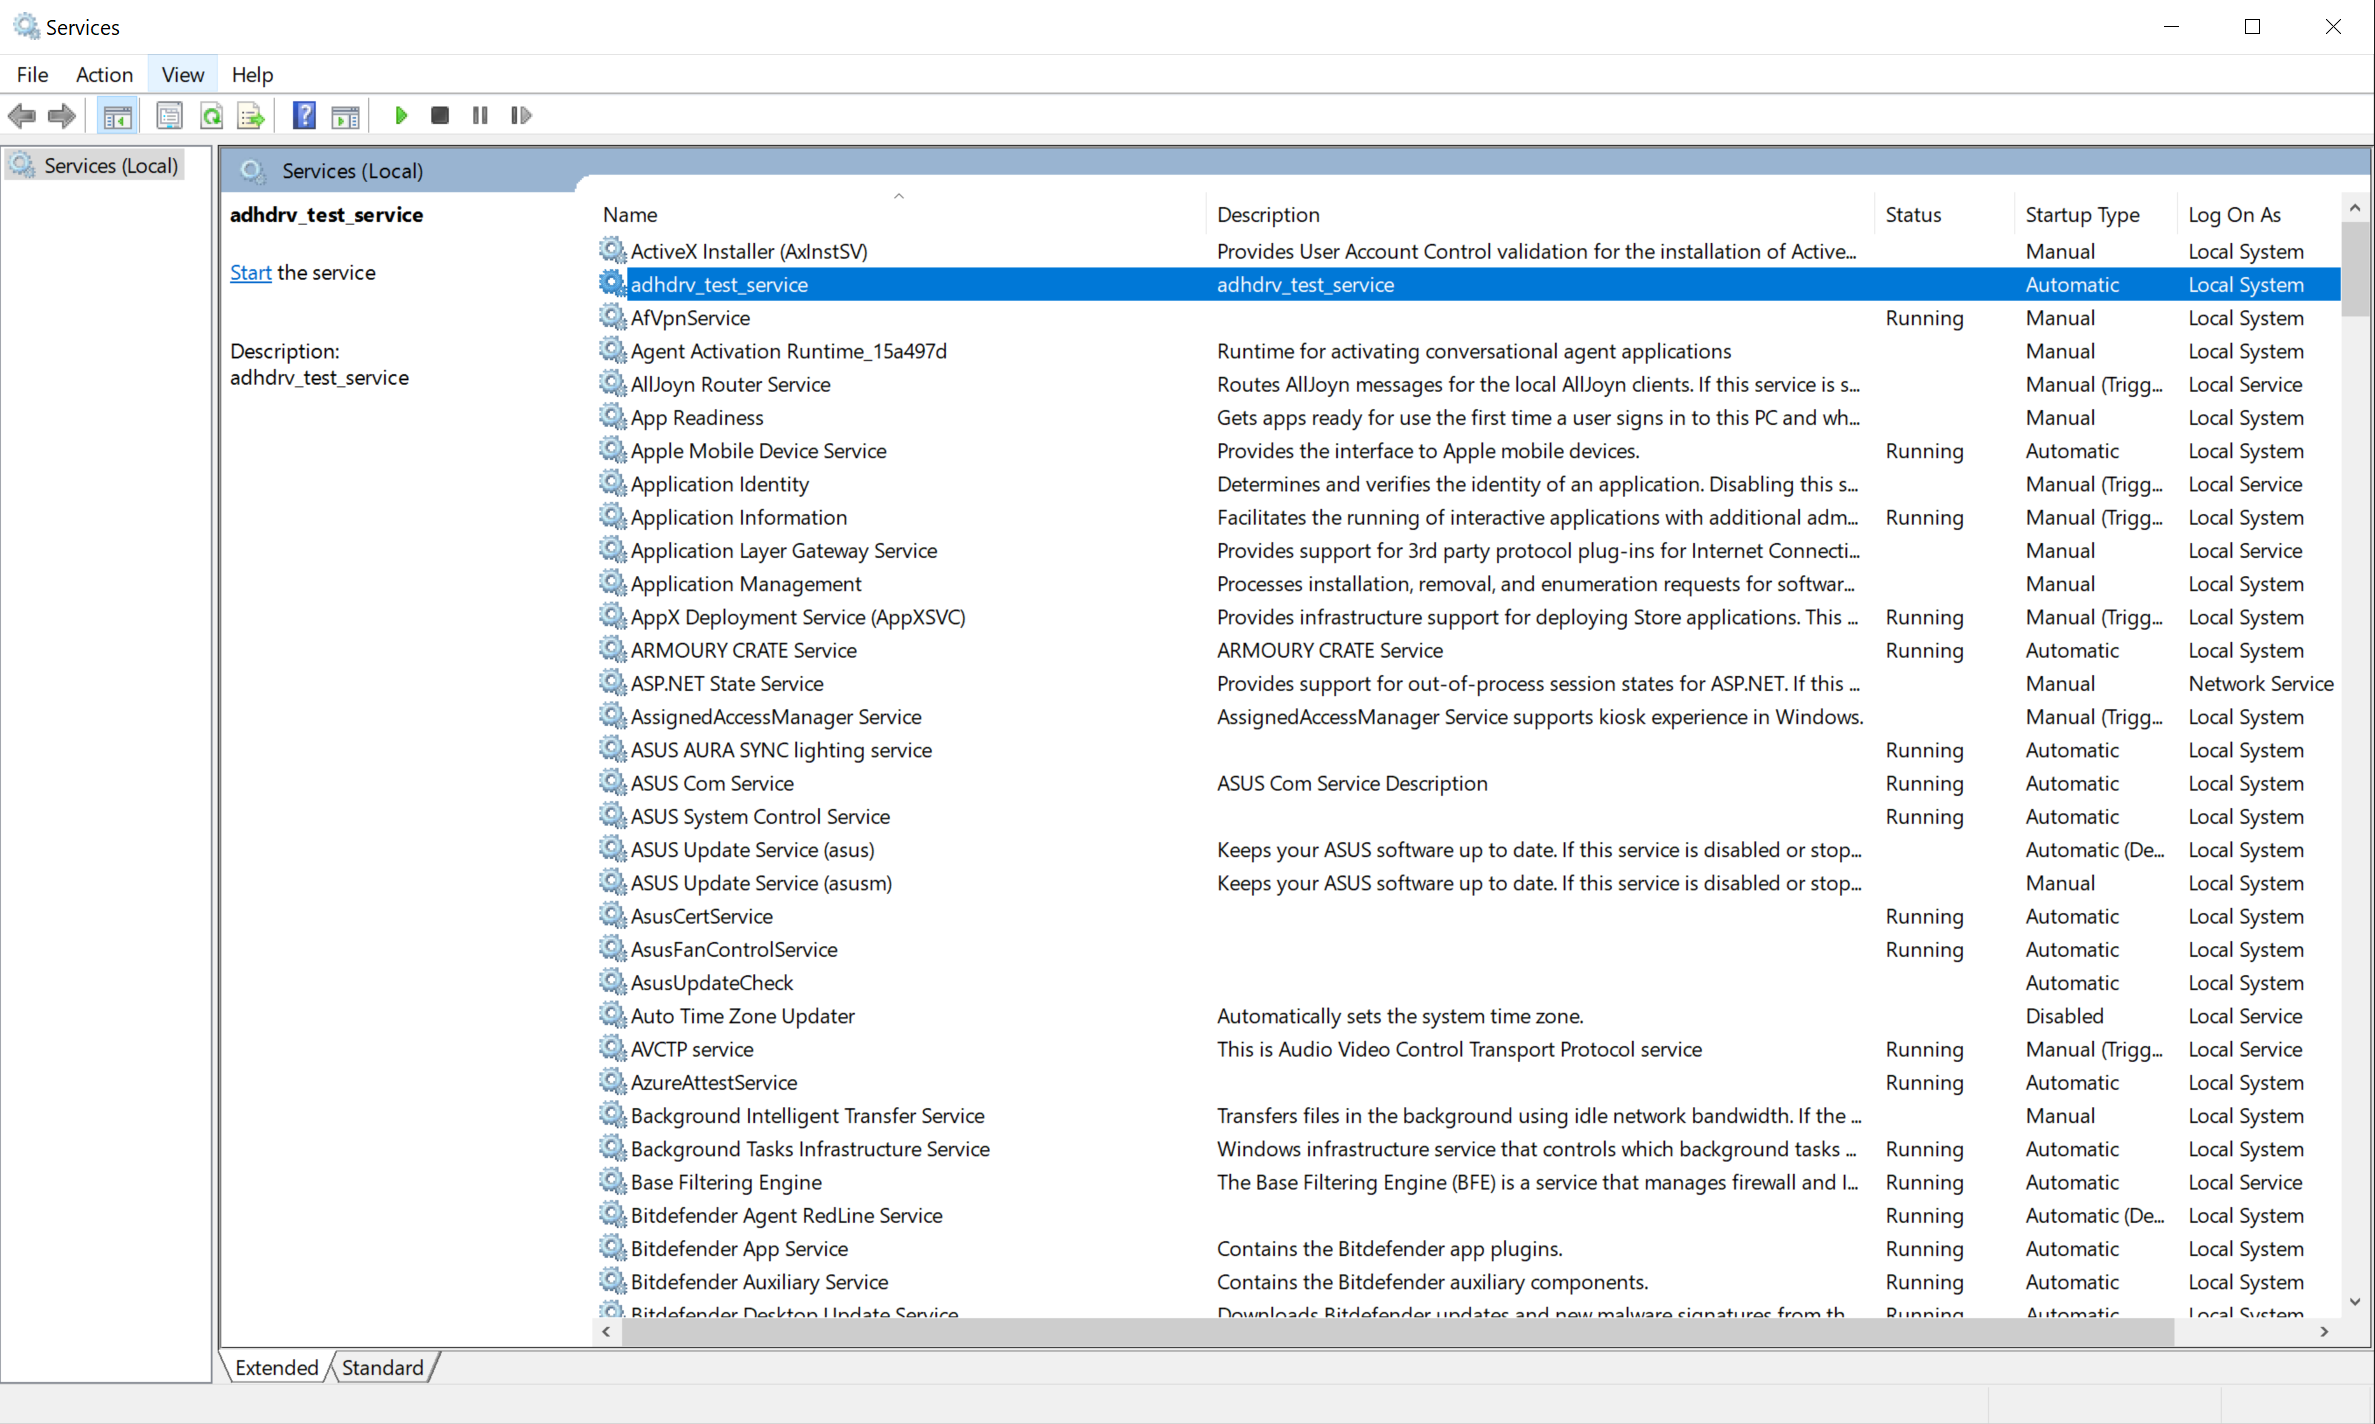Click the horizontal scrollbar left arrow
The width and height of the screenshot is (2375, 1424).
click(x=606, y=1331)
